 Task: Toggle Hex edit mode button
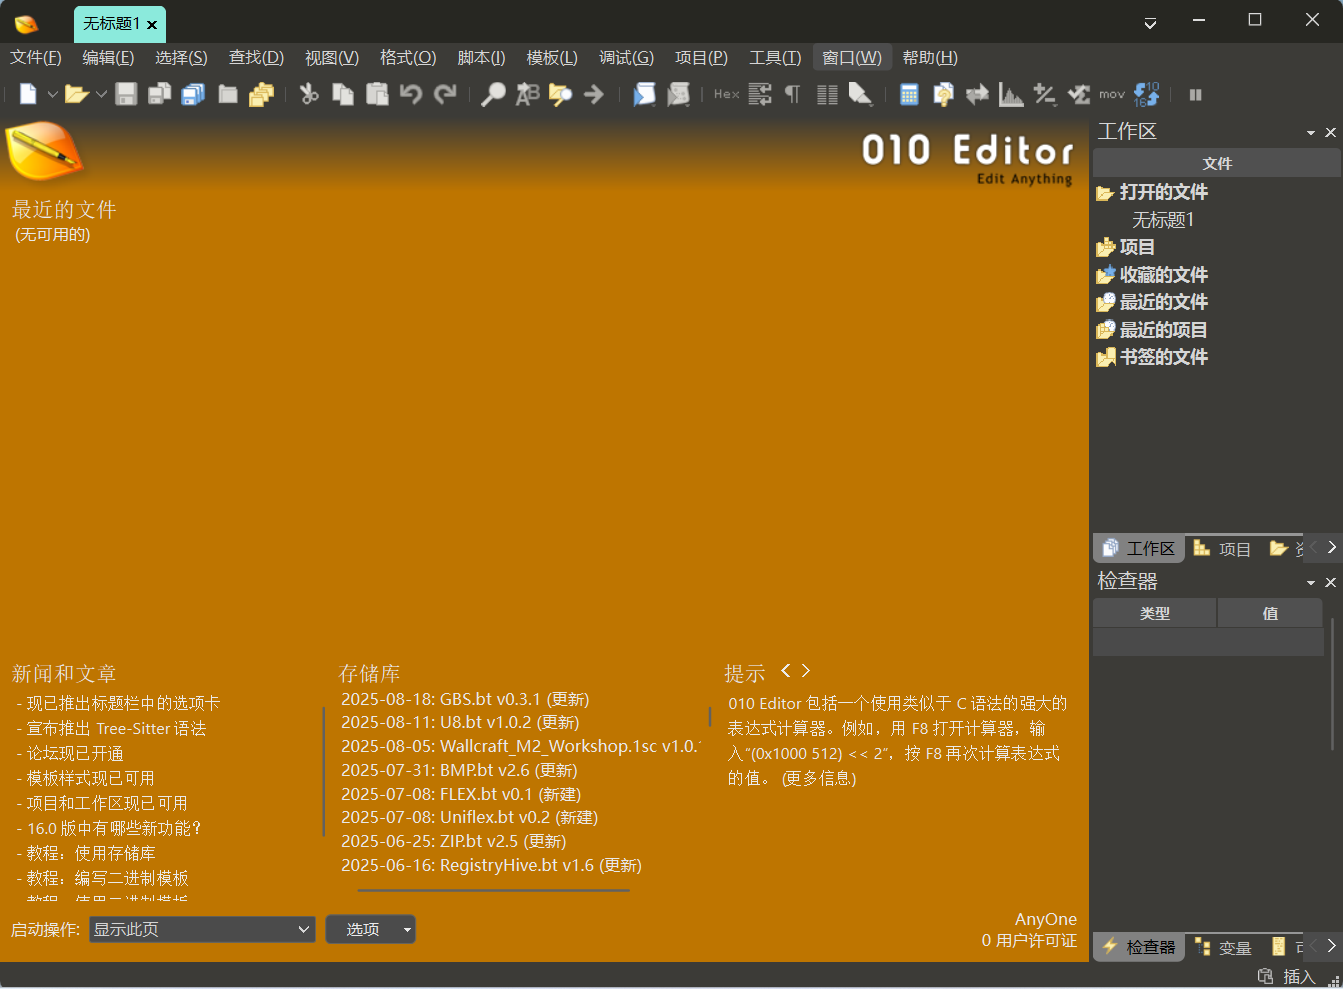pos(727,94)
